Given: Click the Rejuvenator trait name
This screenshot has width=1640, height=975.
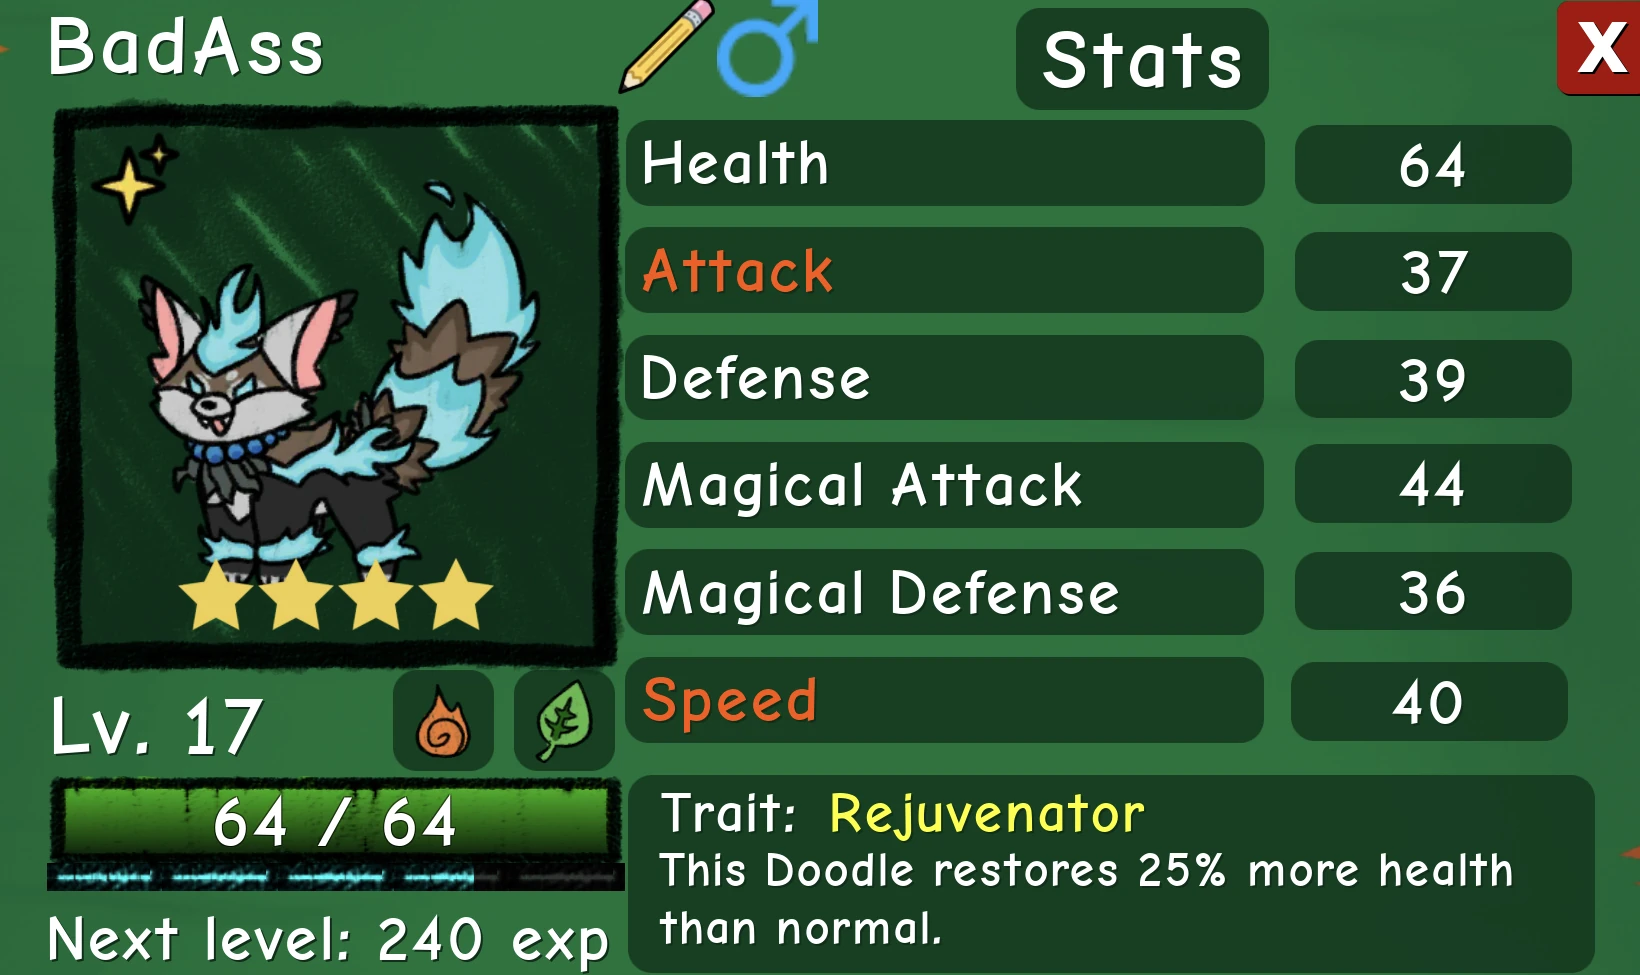Looking at the screenshot, I should [987, 814].
